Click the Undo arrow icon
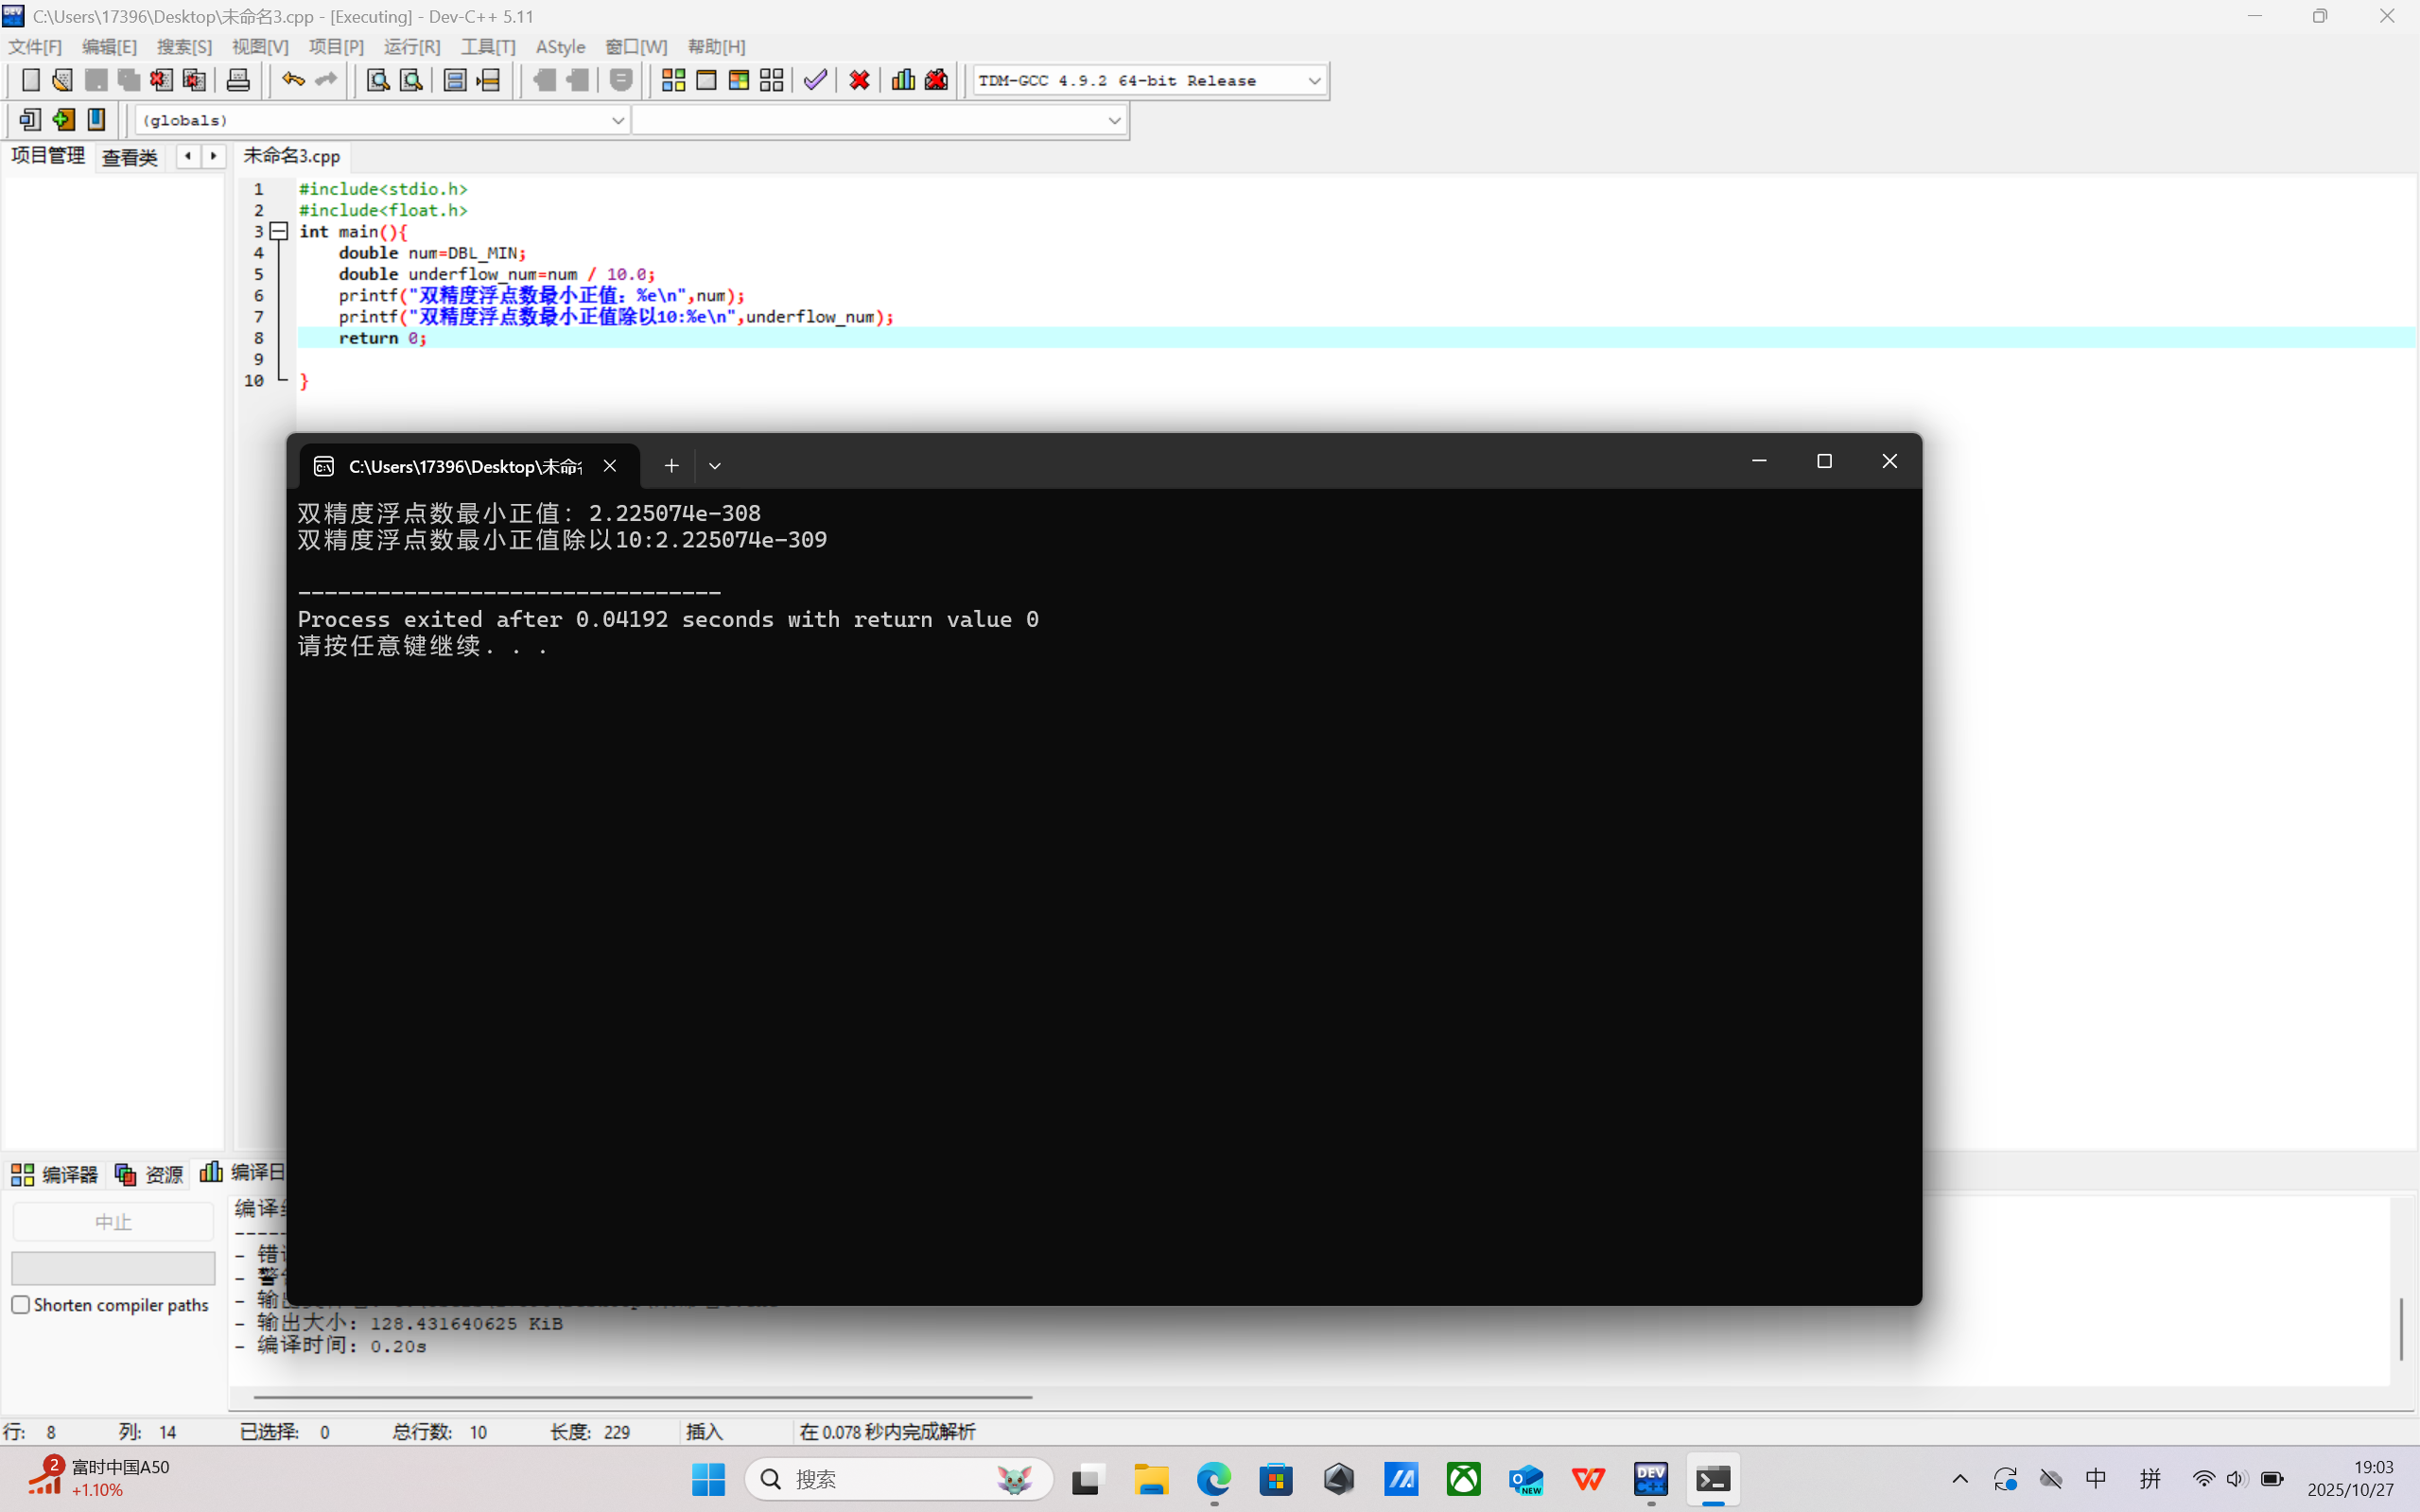 (x=292, y=80)
